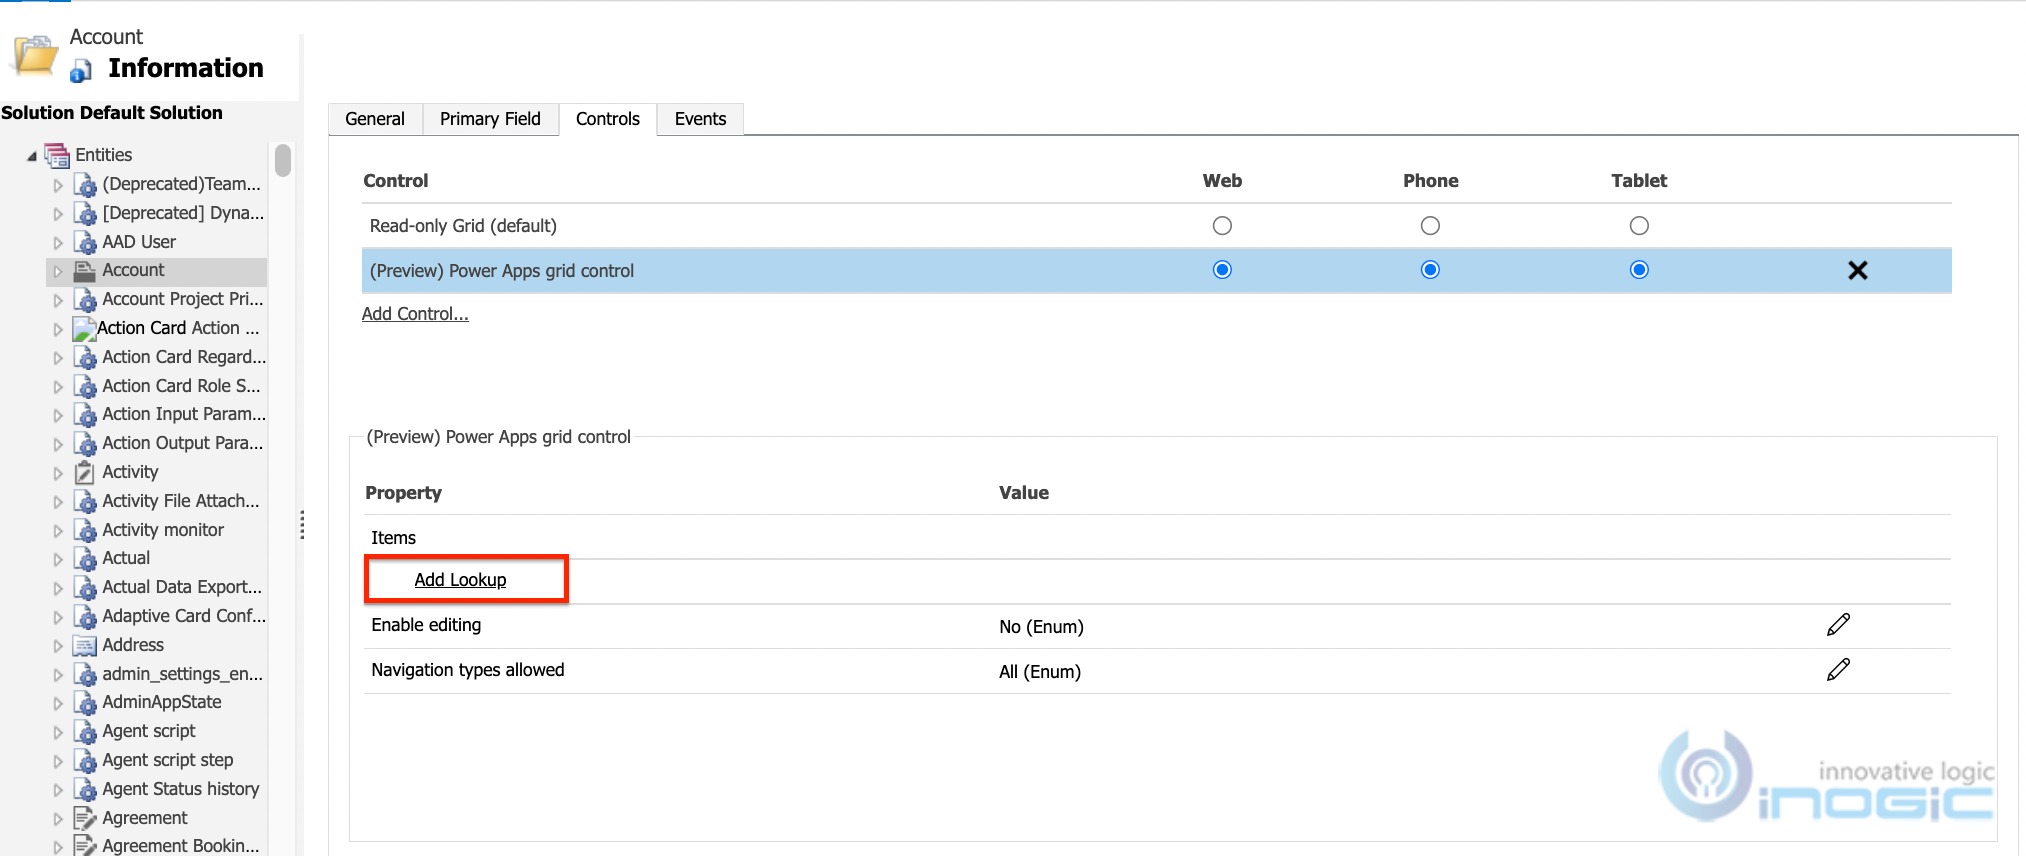Collapse the Entities tree node

pyautogui.click(x=32, y=156)
